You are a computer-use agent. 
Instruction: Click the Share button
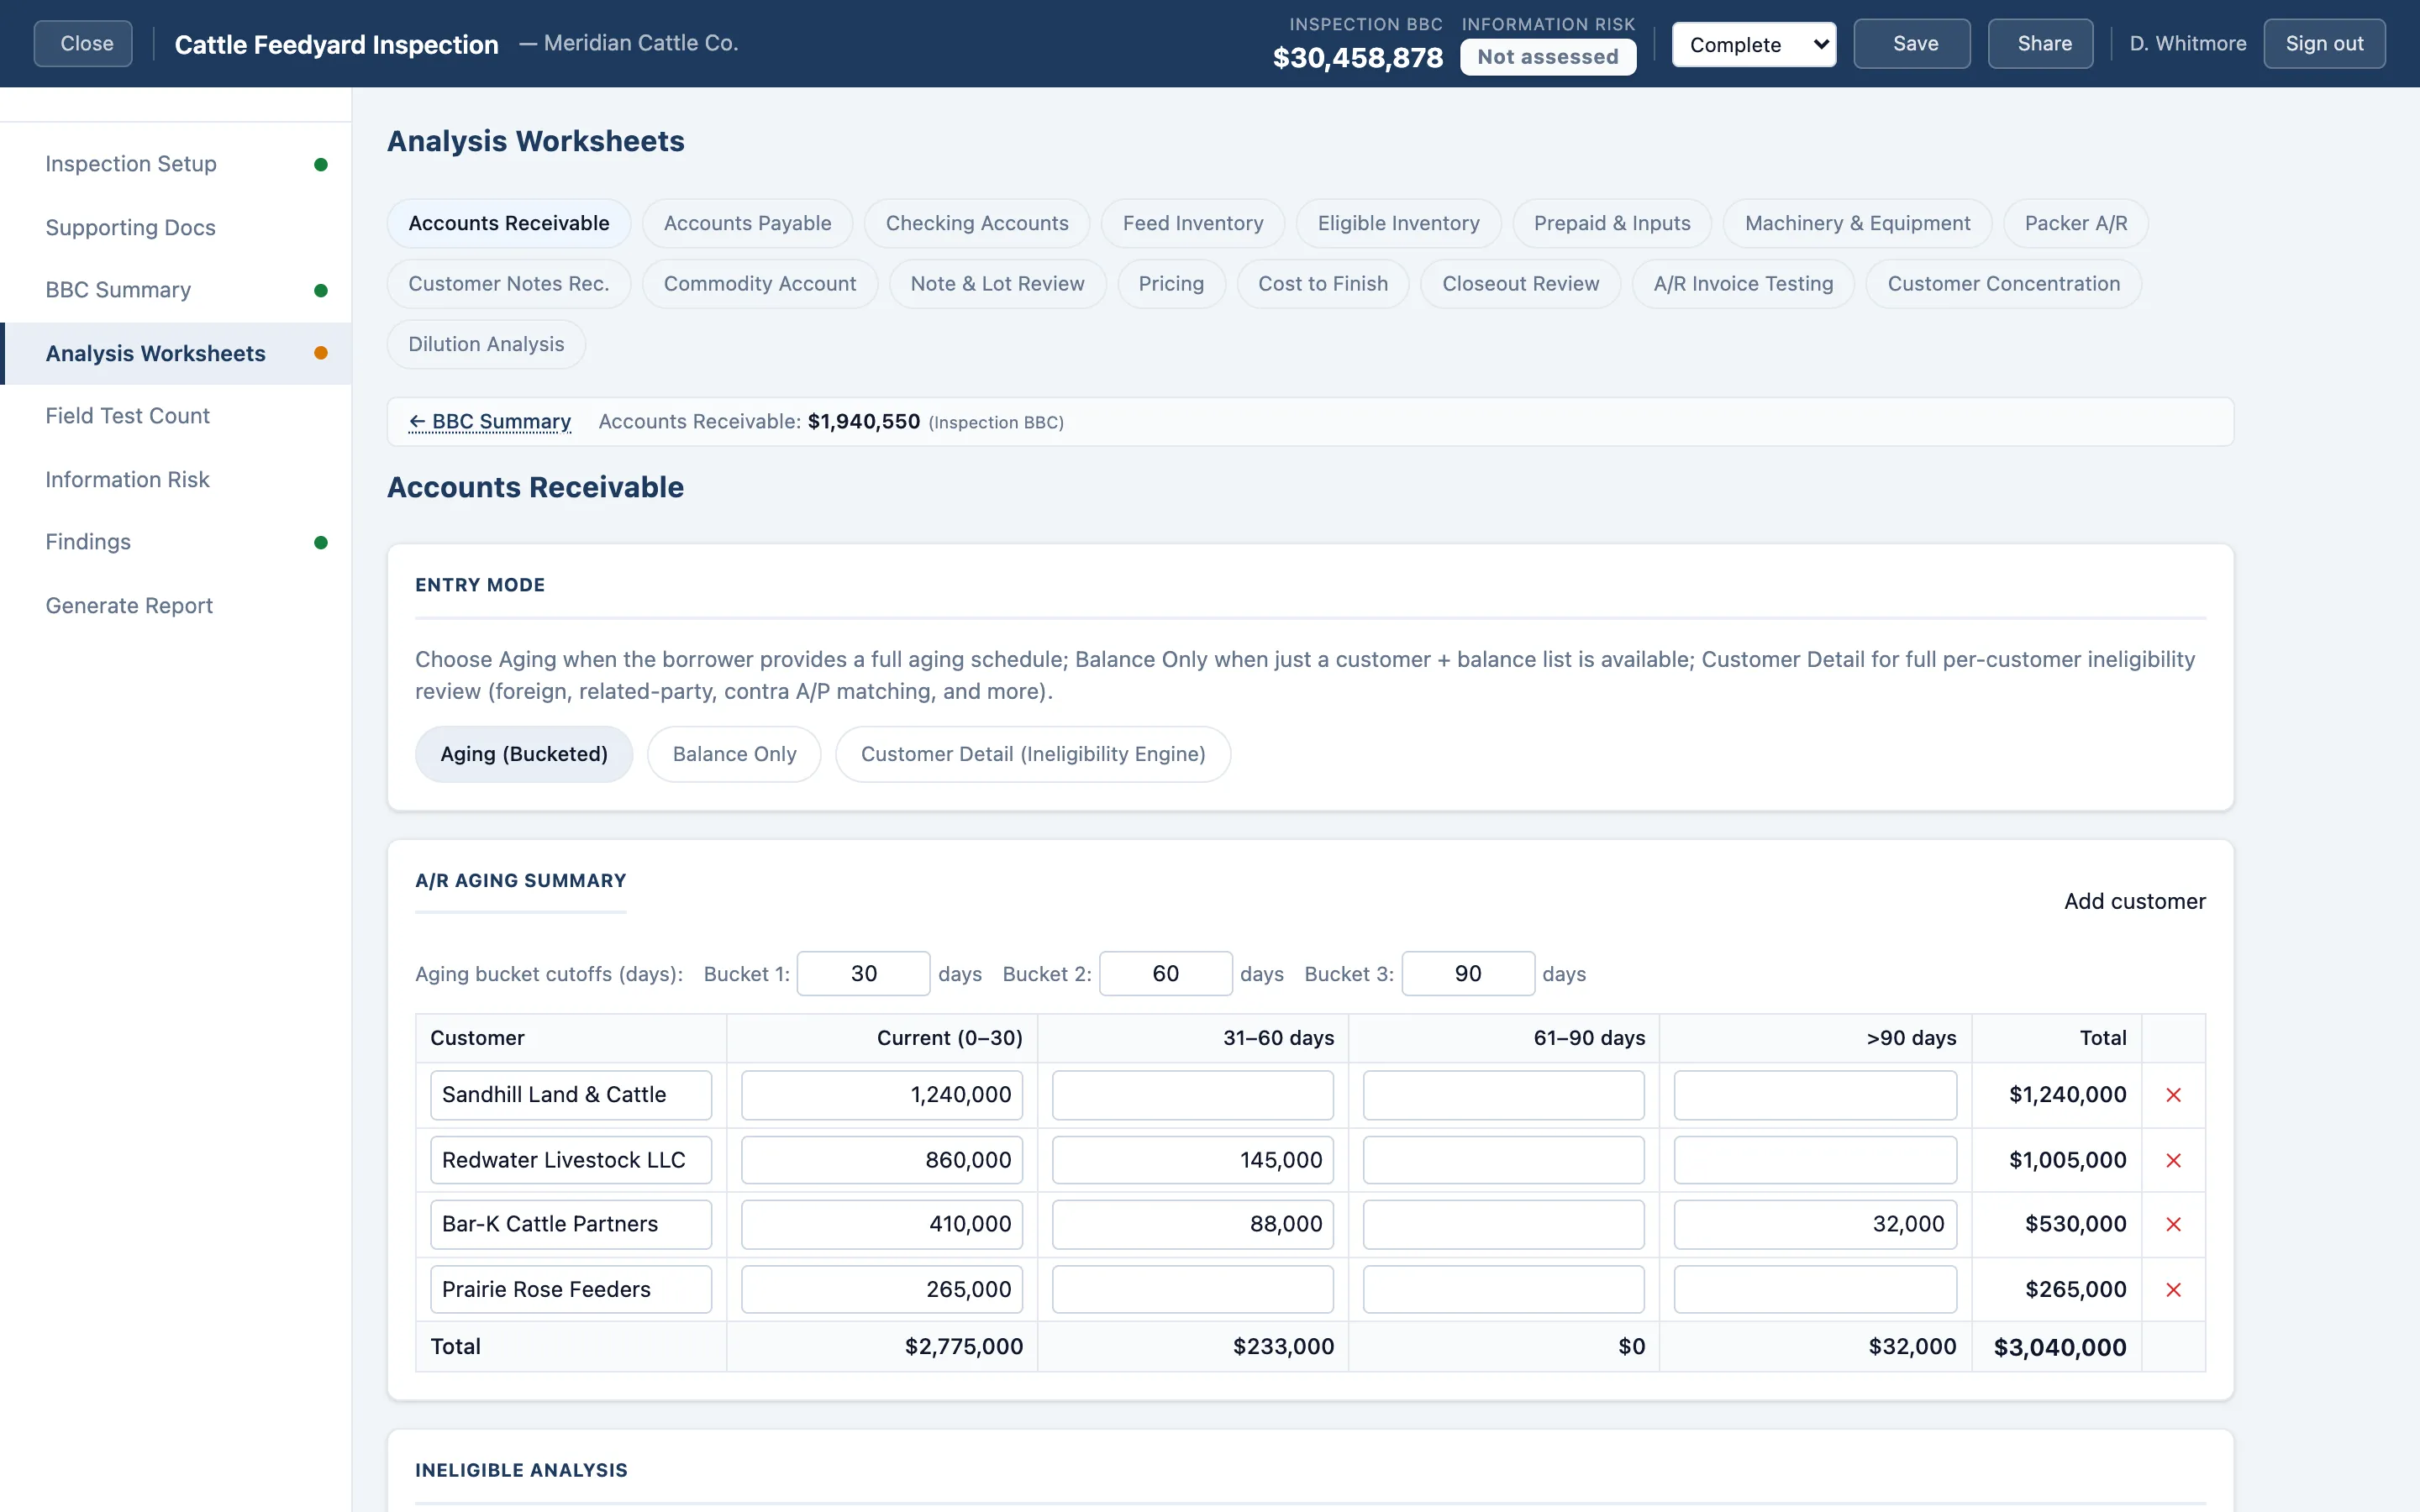pos(2040,44)
